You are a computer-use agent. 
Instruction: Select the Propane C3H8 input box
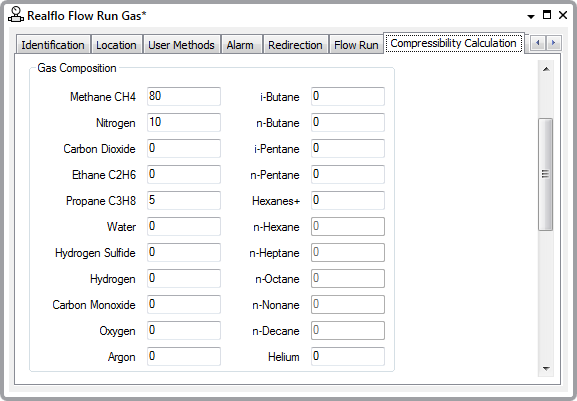pos(184,200)
